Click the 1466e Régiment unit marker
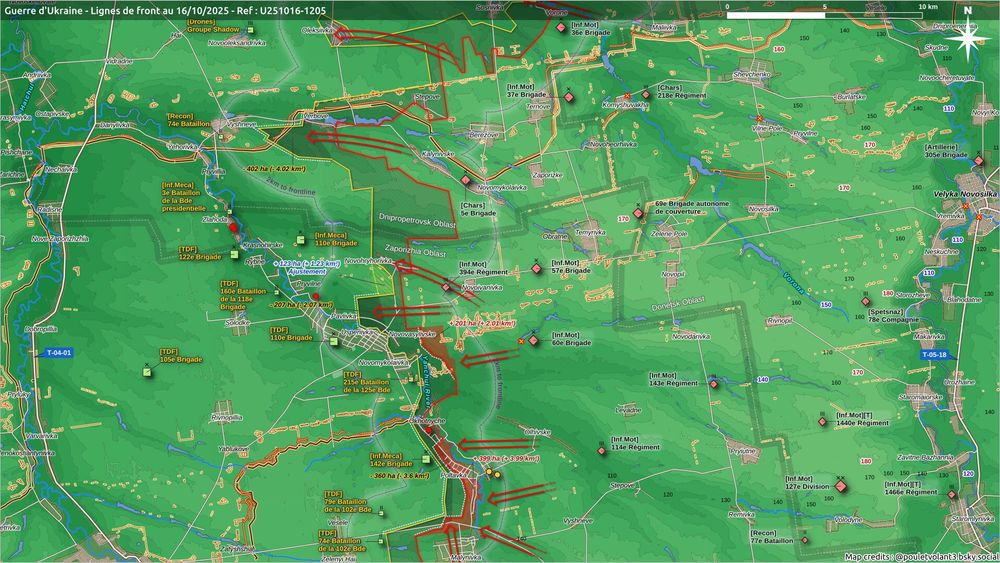Screen dimensions: 1000x563 point(952,495)
